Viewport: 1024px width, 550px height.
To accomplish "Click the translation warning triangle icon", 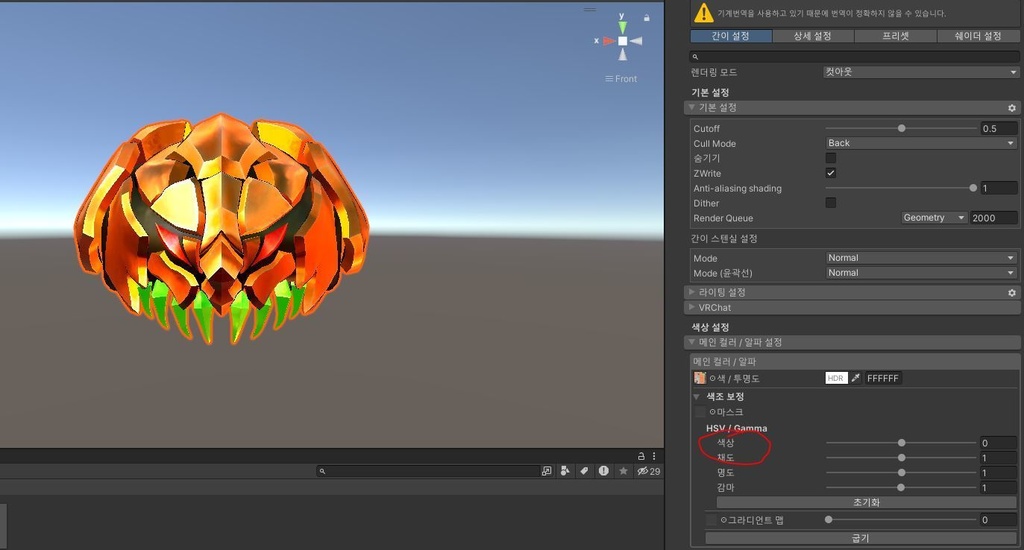I will 703,12.
